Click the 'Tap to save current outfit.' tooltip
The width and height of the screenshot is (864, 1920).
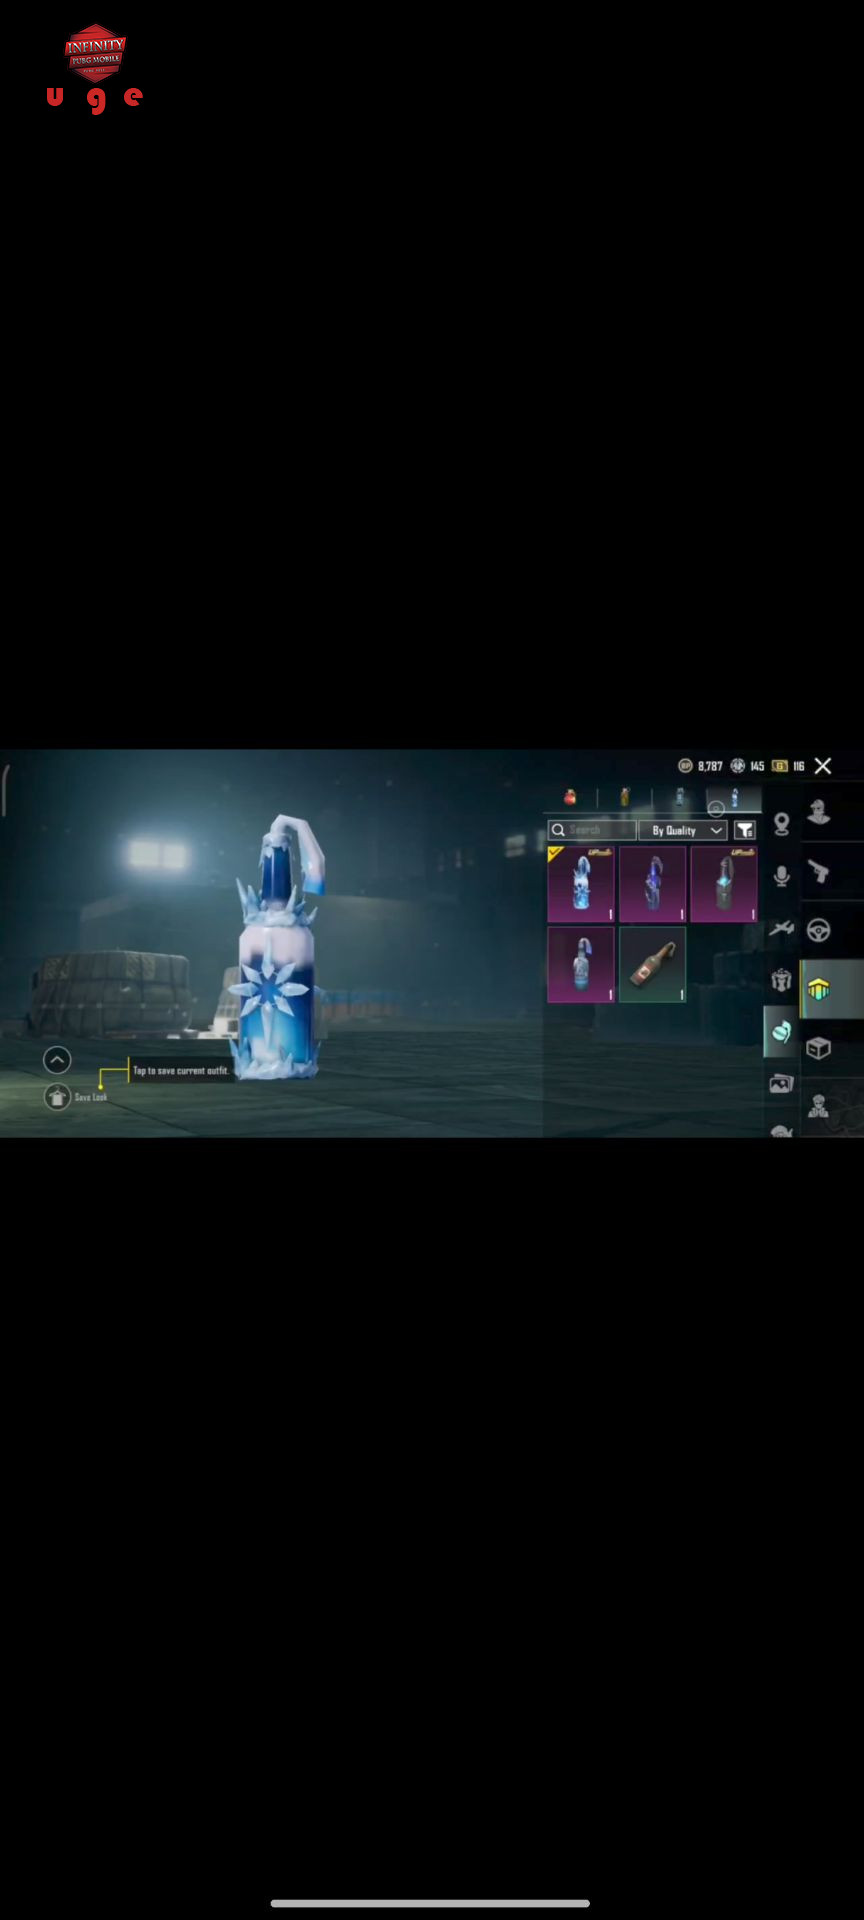(181, 1071)
